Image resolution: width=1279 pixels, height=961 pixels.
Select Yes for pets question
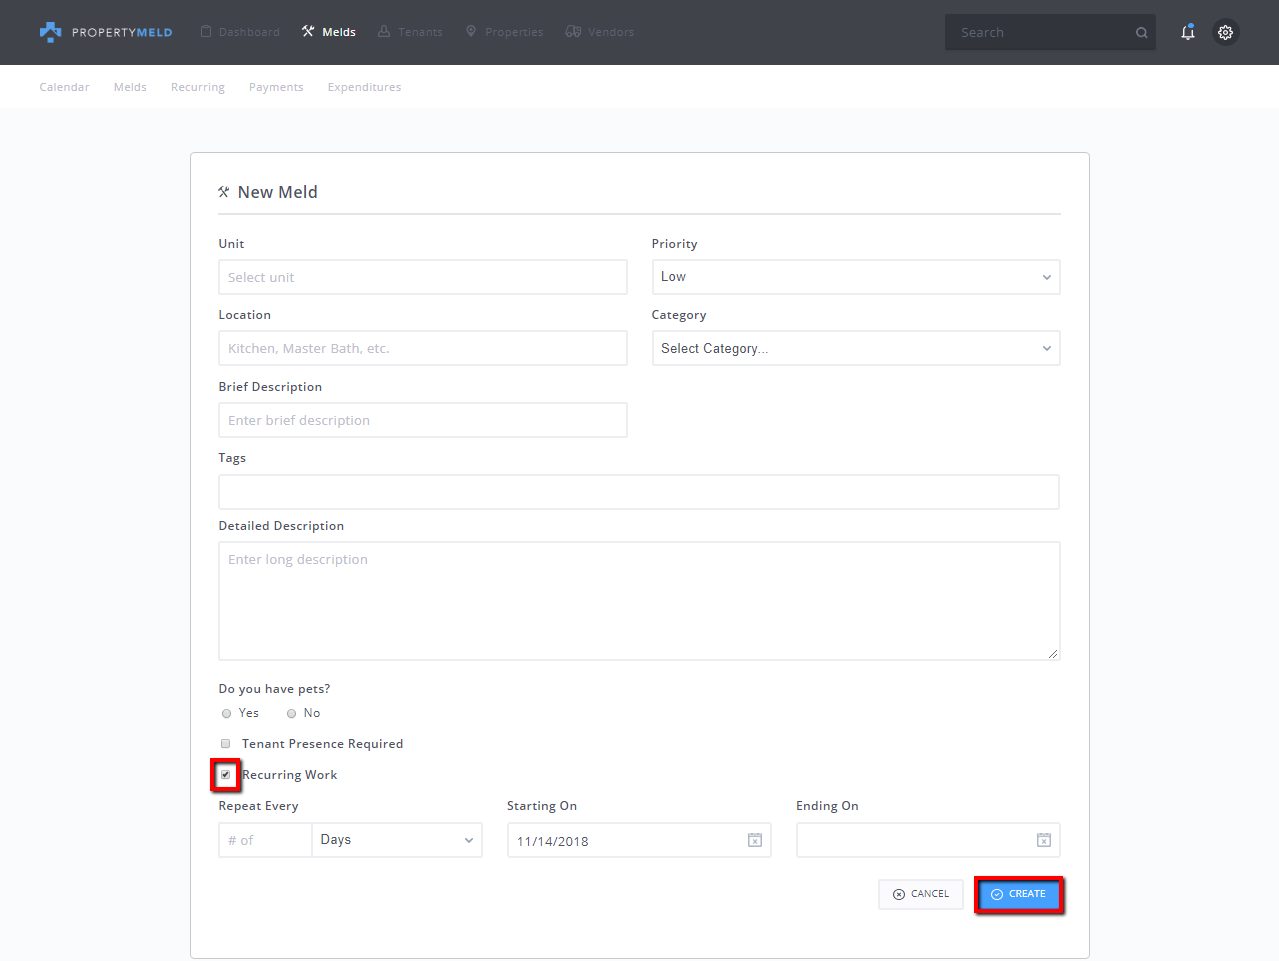(227, 713)
